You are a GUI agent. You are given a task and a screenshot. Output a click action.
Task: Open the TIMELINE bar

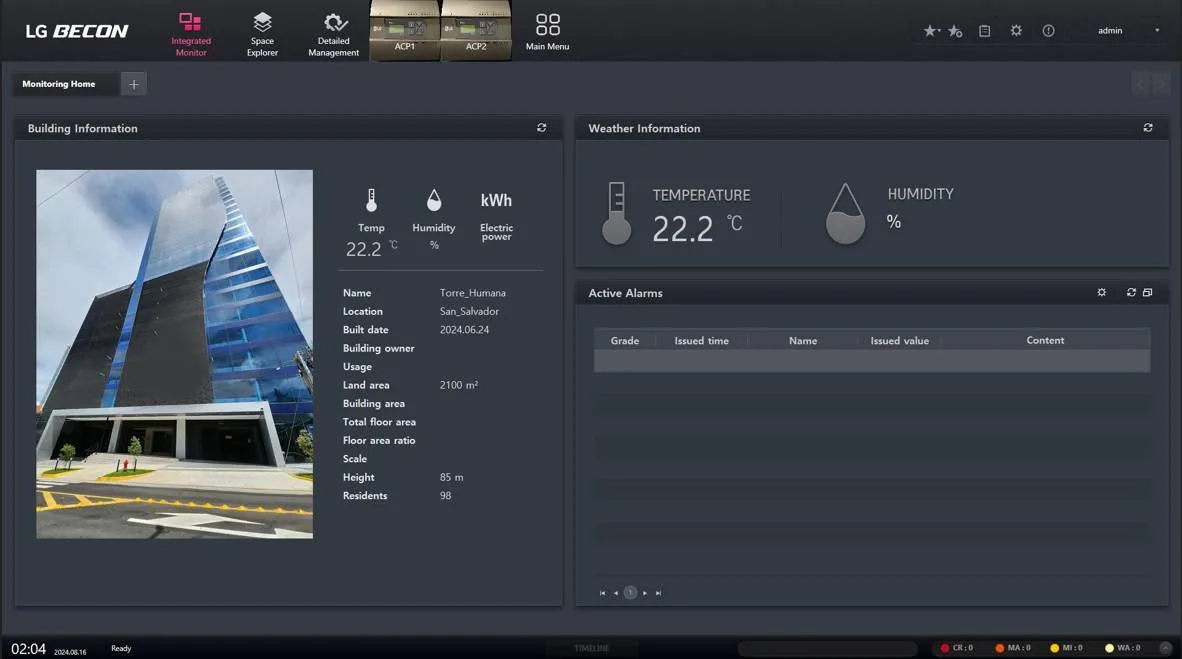pyautogui.click(x=592, y=648)
